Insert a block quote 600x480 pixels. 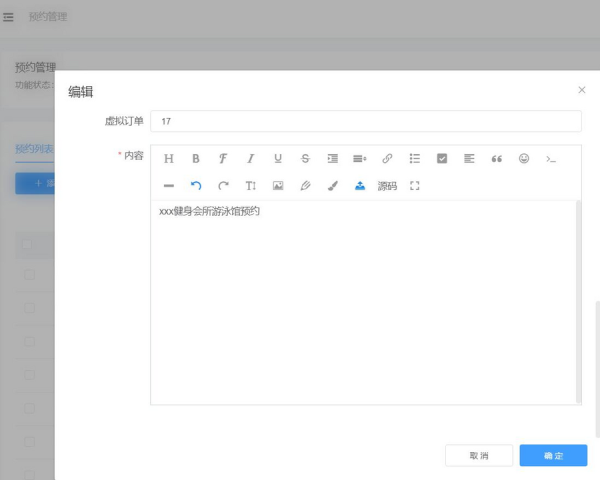[x=497, y=158]
